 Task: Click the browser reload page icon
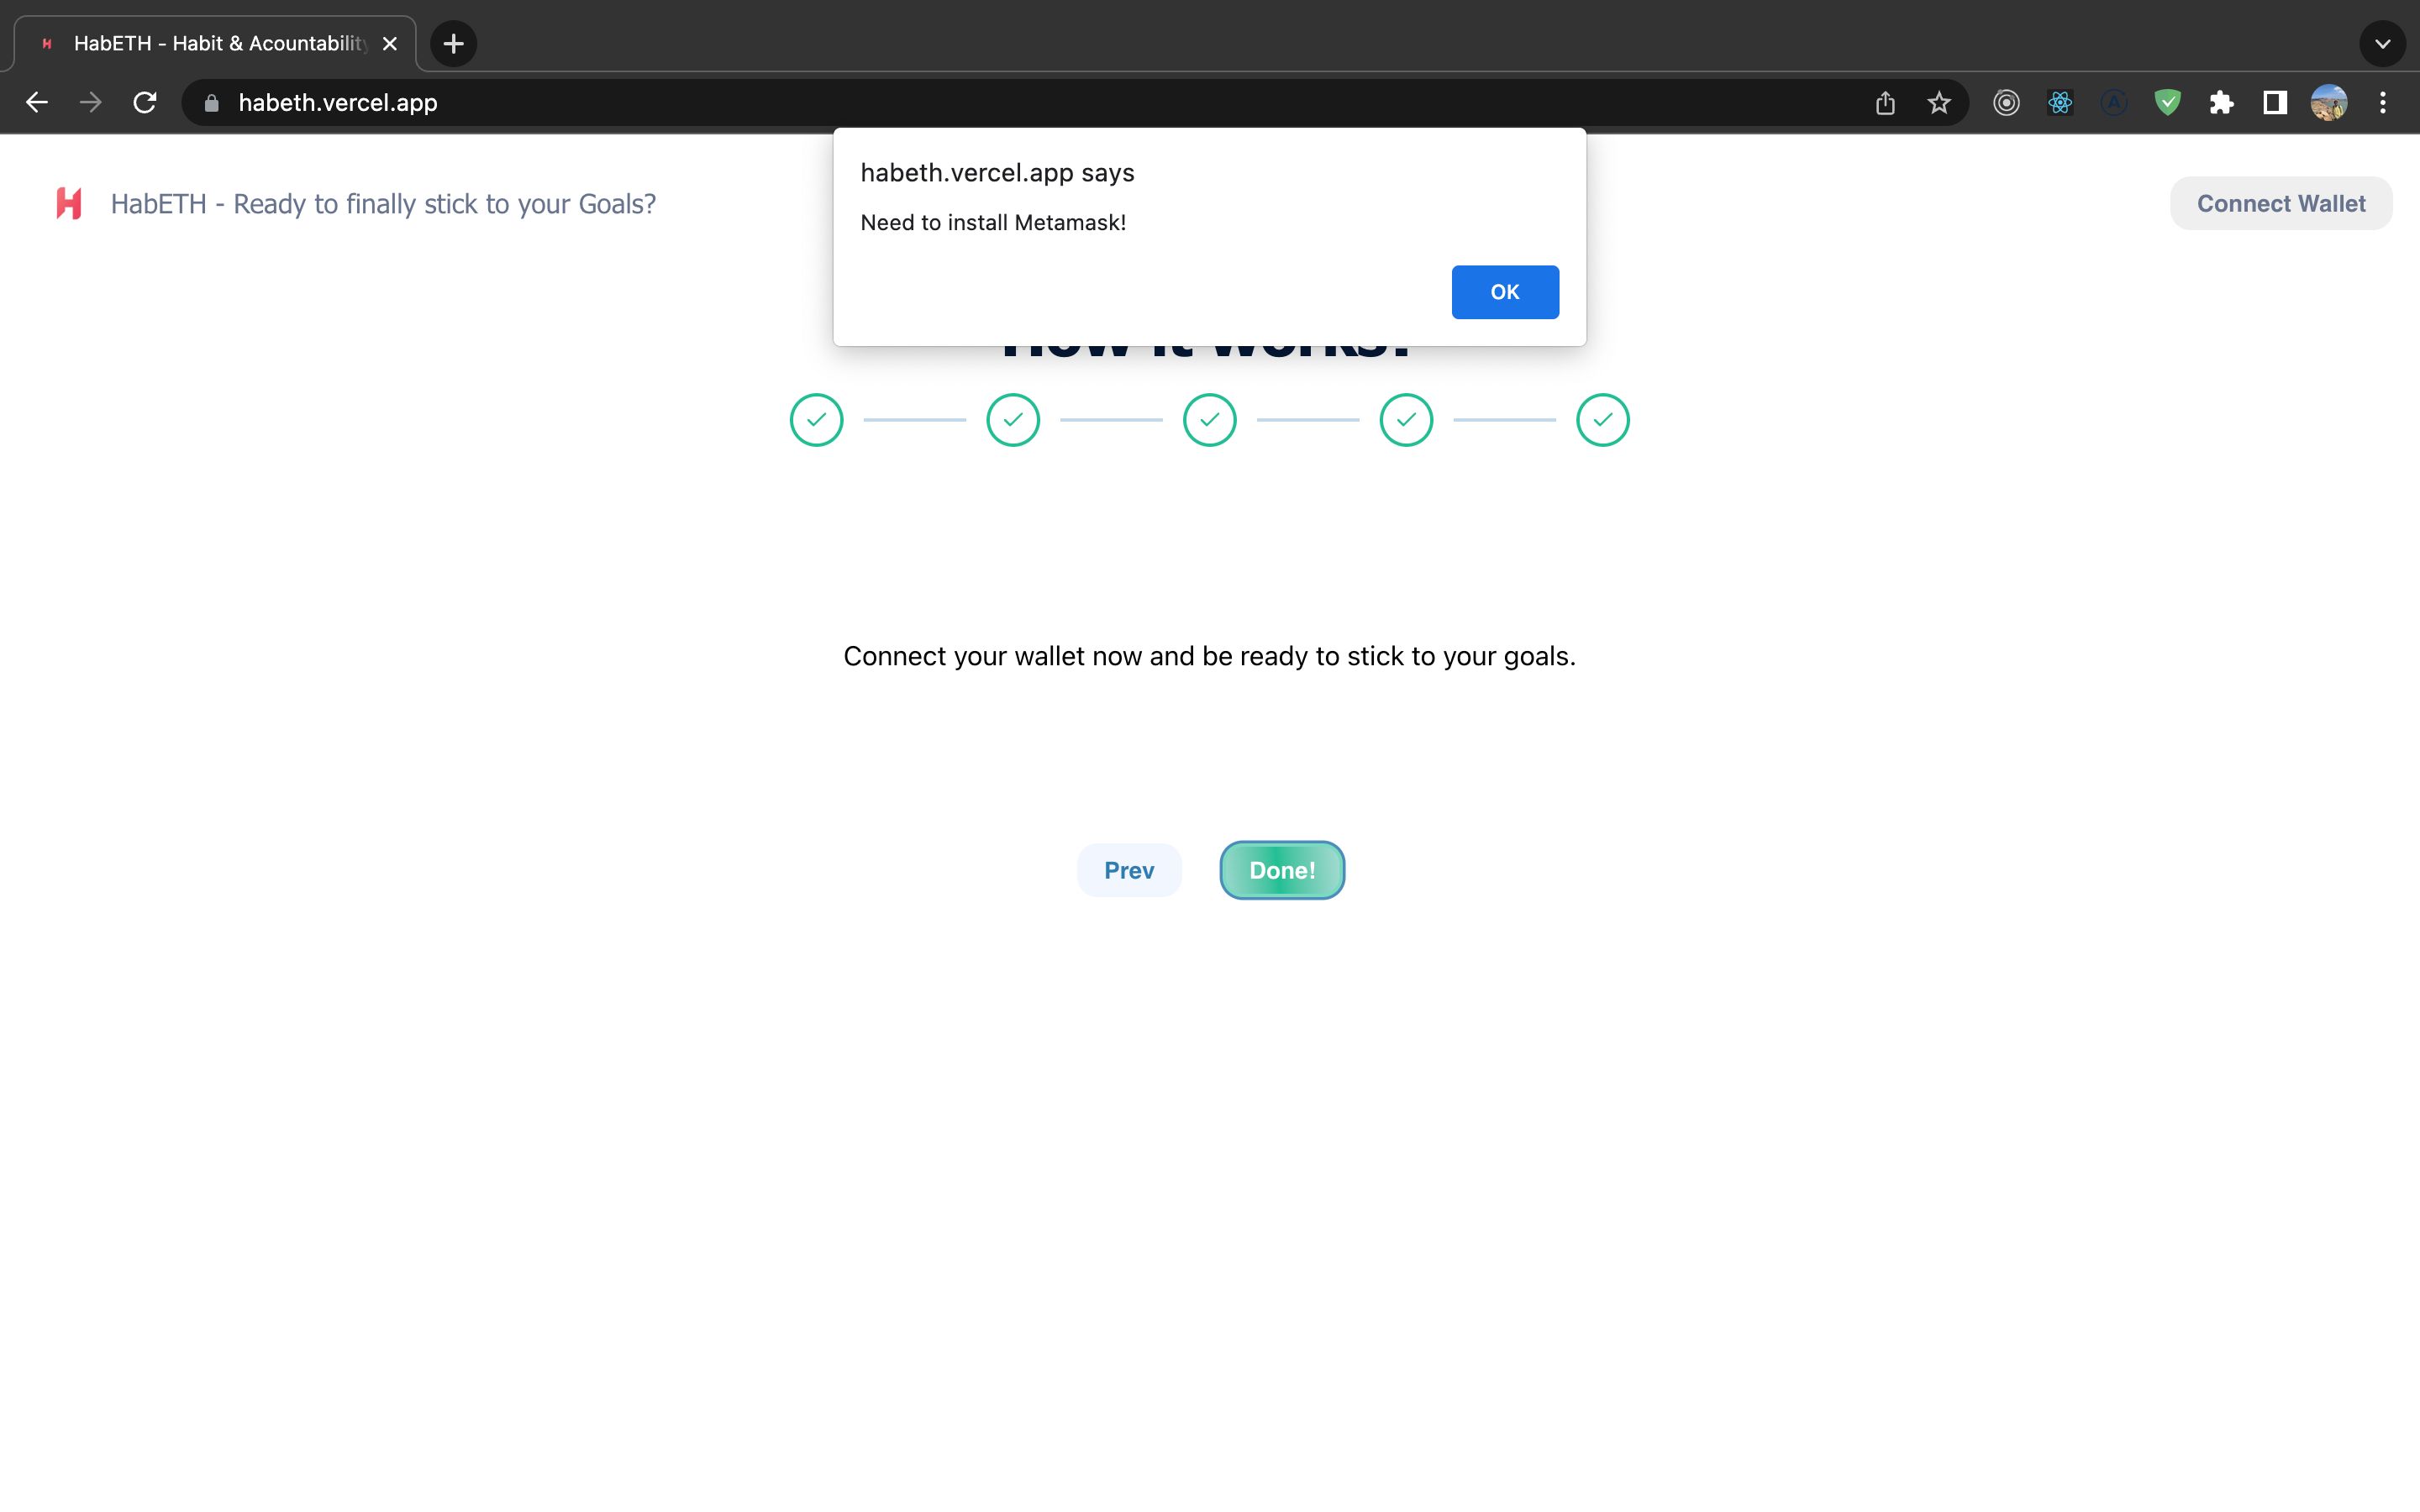click(146, 101)
